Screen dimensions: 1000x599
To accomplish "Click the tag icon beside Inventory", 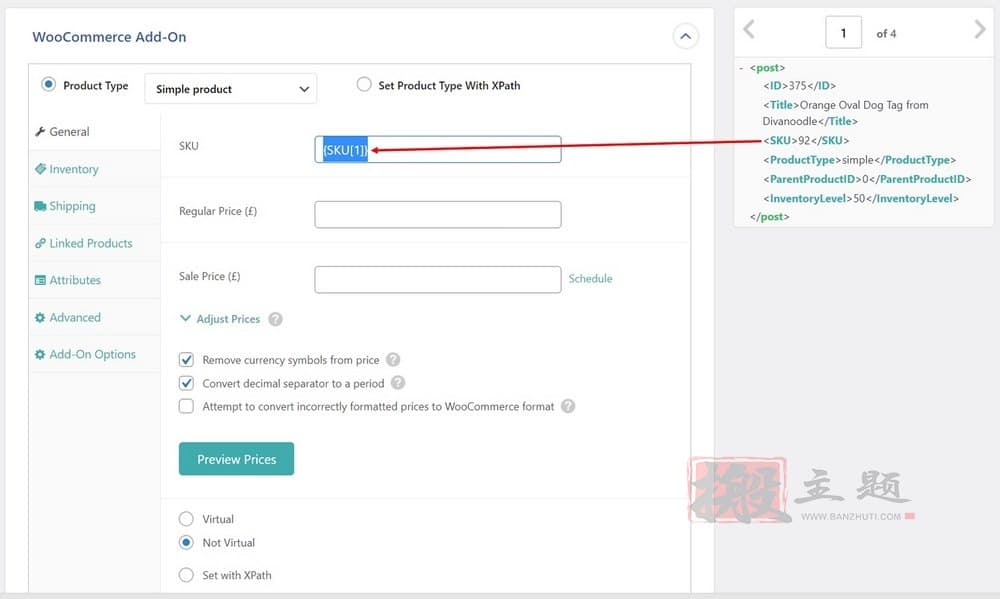I will pos(40,169).
